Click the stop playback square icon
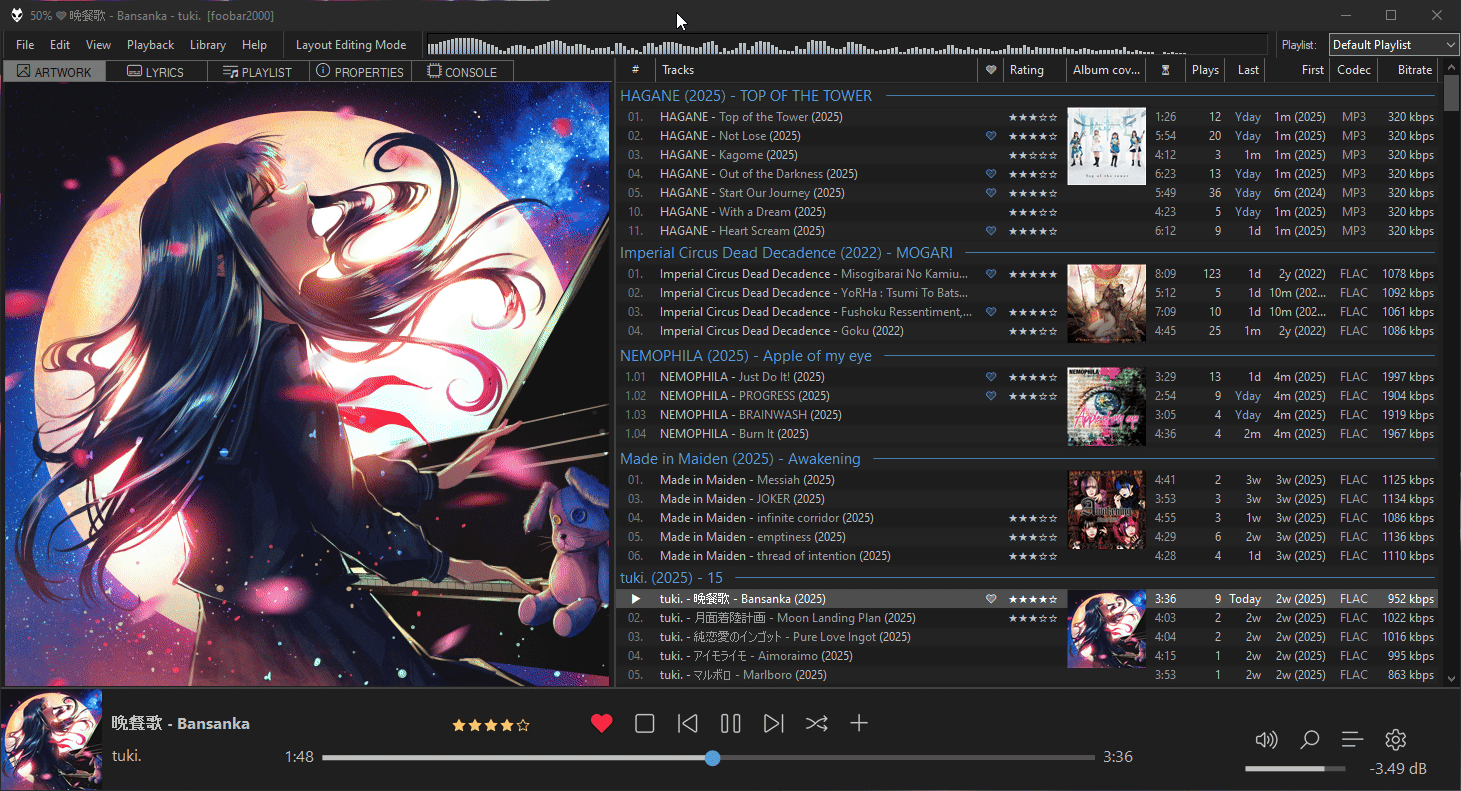1461x791 pixels. pos(645,724)
